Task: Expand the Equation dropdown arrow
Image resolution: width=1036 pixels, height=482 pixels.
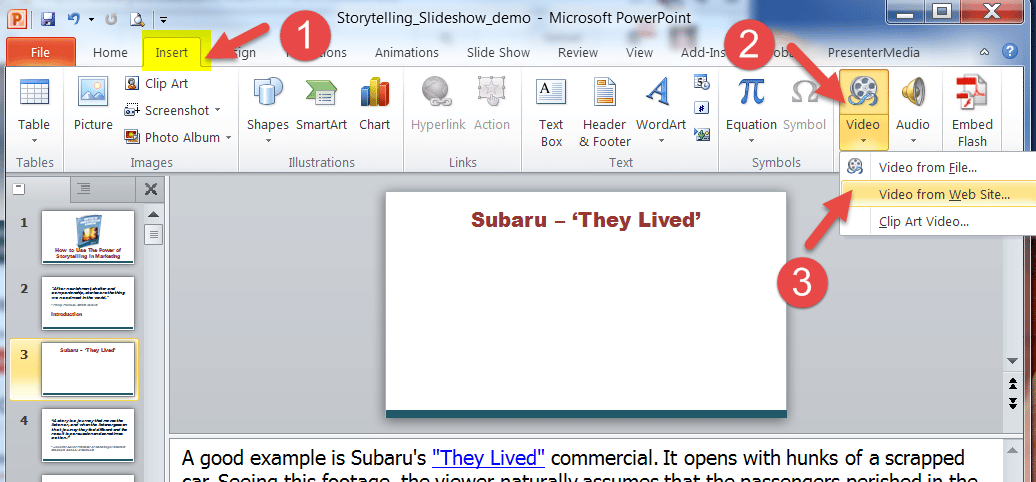Action: 751,141
